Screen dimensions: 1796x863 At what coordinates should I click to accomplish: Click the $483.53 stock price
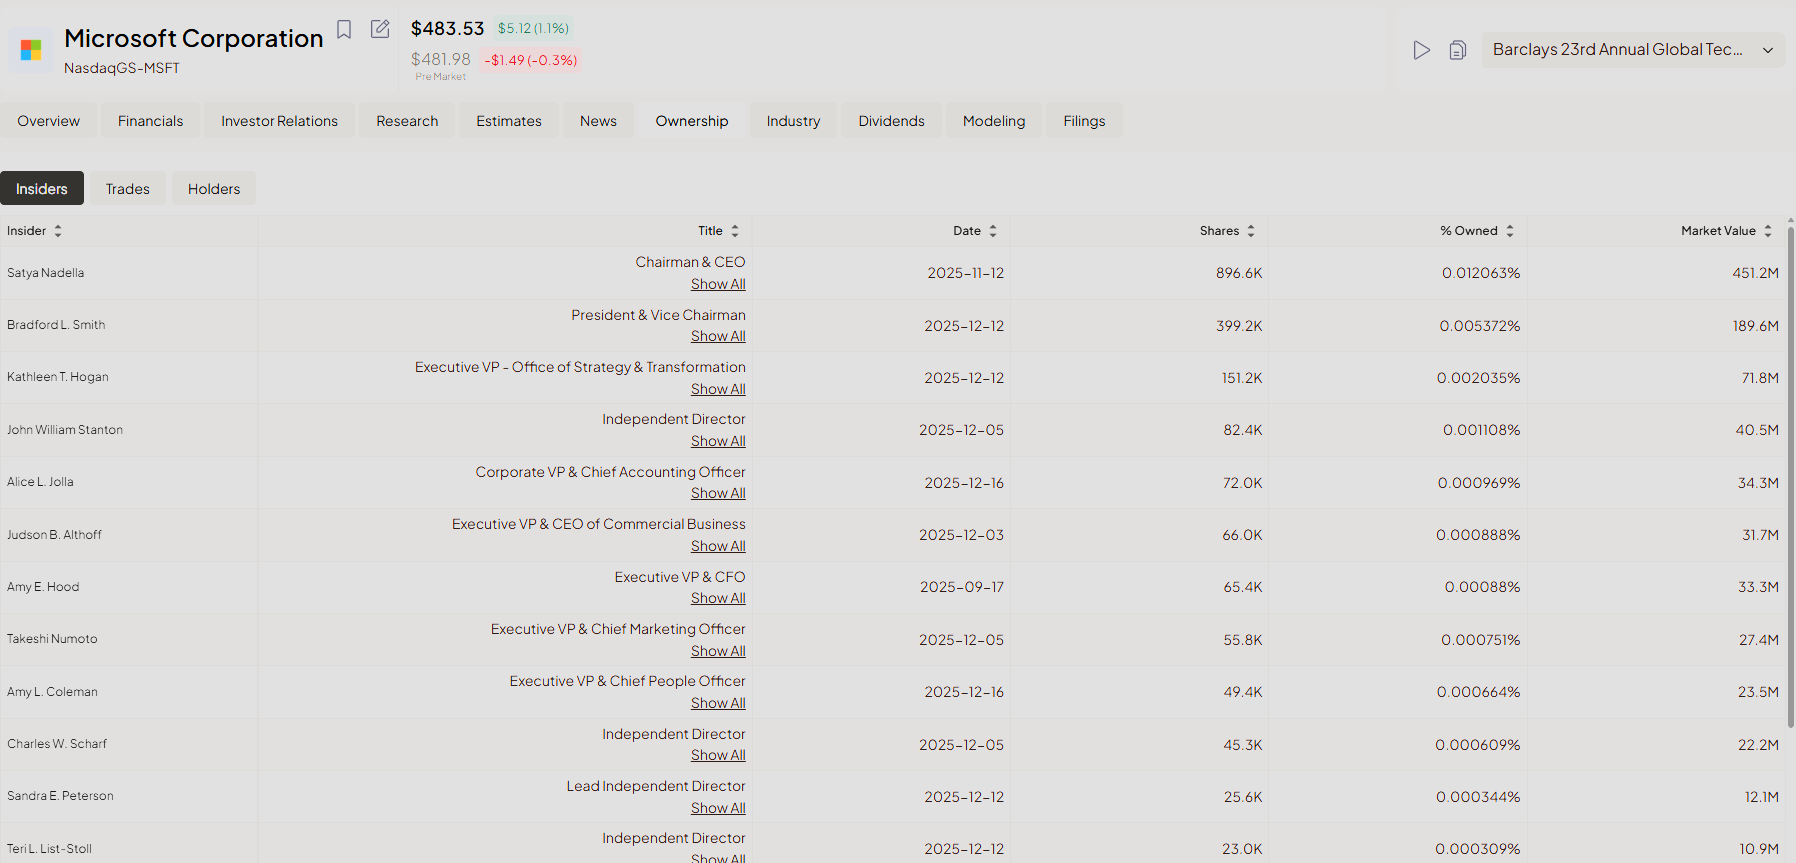coord(447,29)
